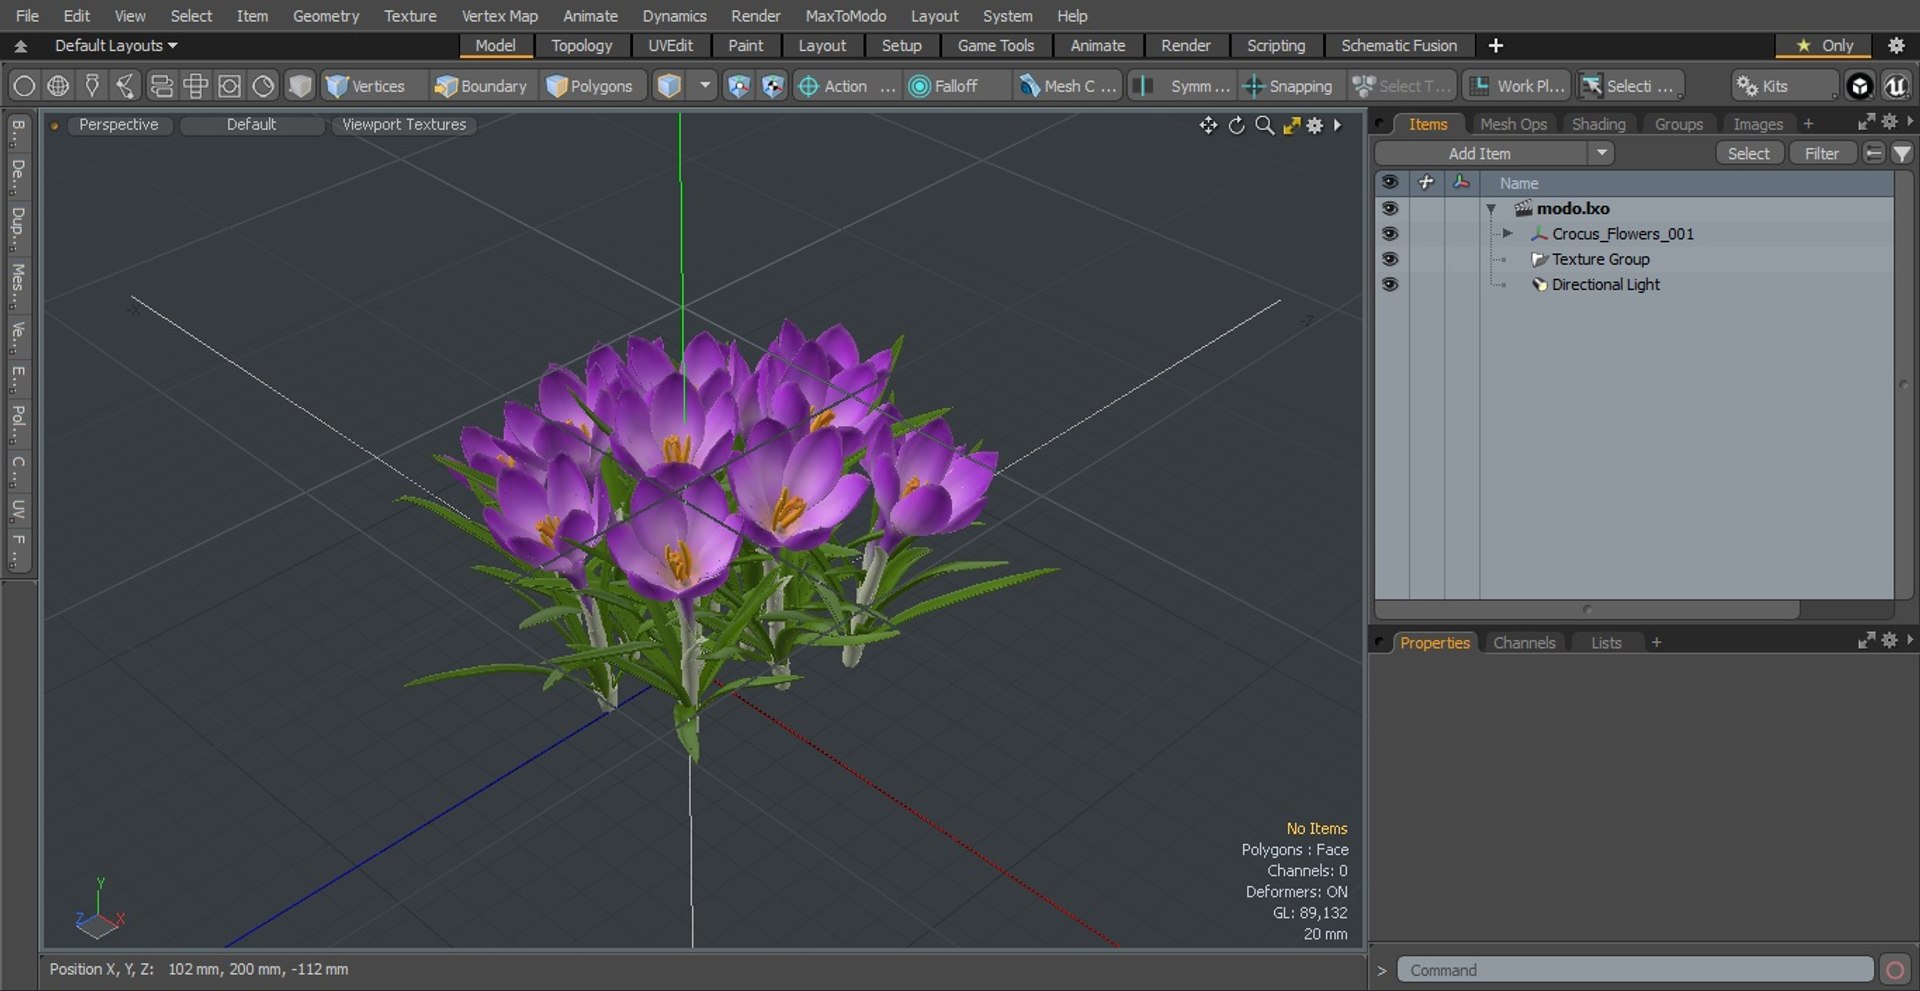Click the Mesh Constraint button

coord(1068,86)
